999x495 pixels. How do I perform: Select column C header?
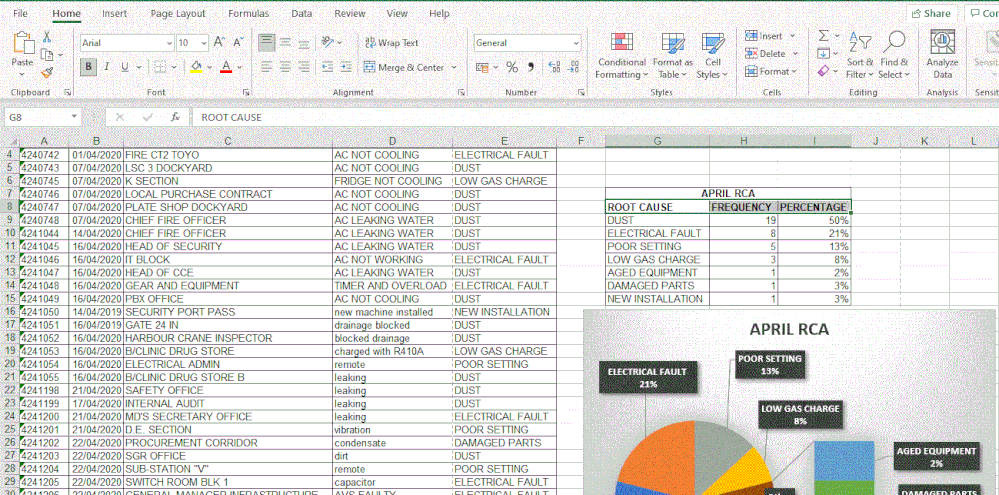coord(227,141)
